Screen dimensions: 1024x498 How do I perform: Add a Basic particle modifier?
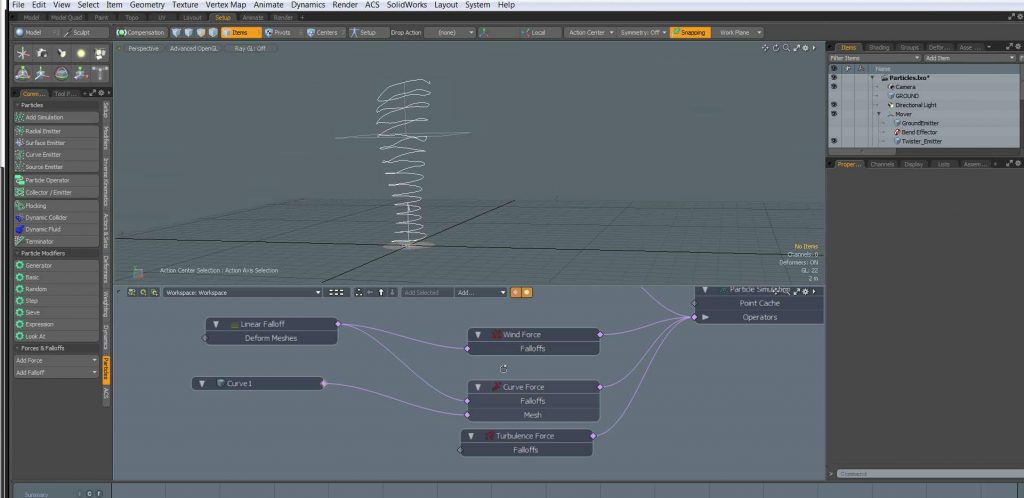tap(56, 277)
